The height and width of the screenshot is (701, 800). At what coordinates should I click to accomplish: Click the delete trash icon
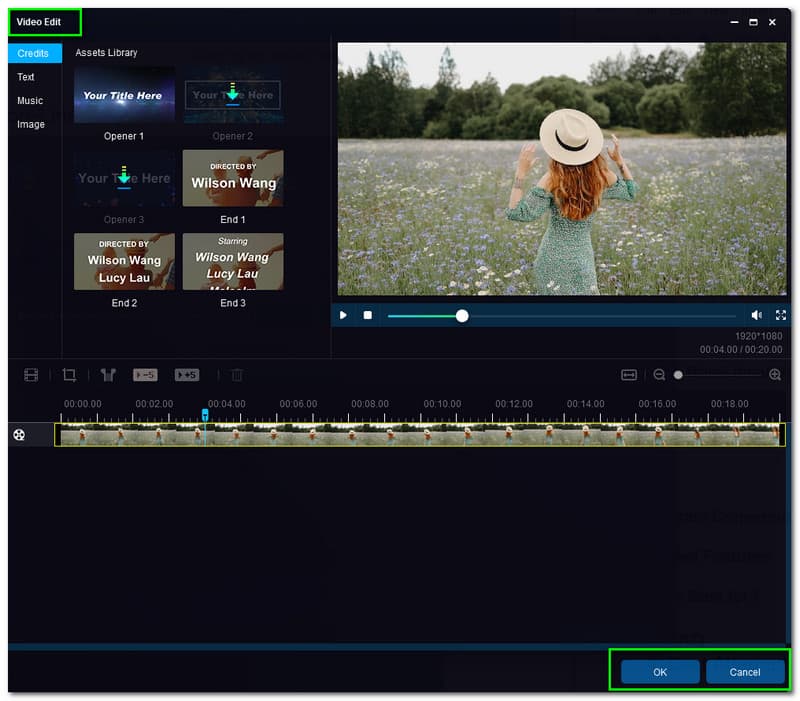(237, 375)
